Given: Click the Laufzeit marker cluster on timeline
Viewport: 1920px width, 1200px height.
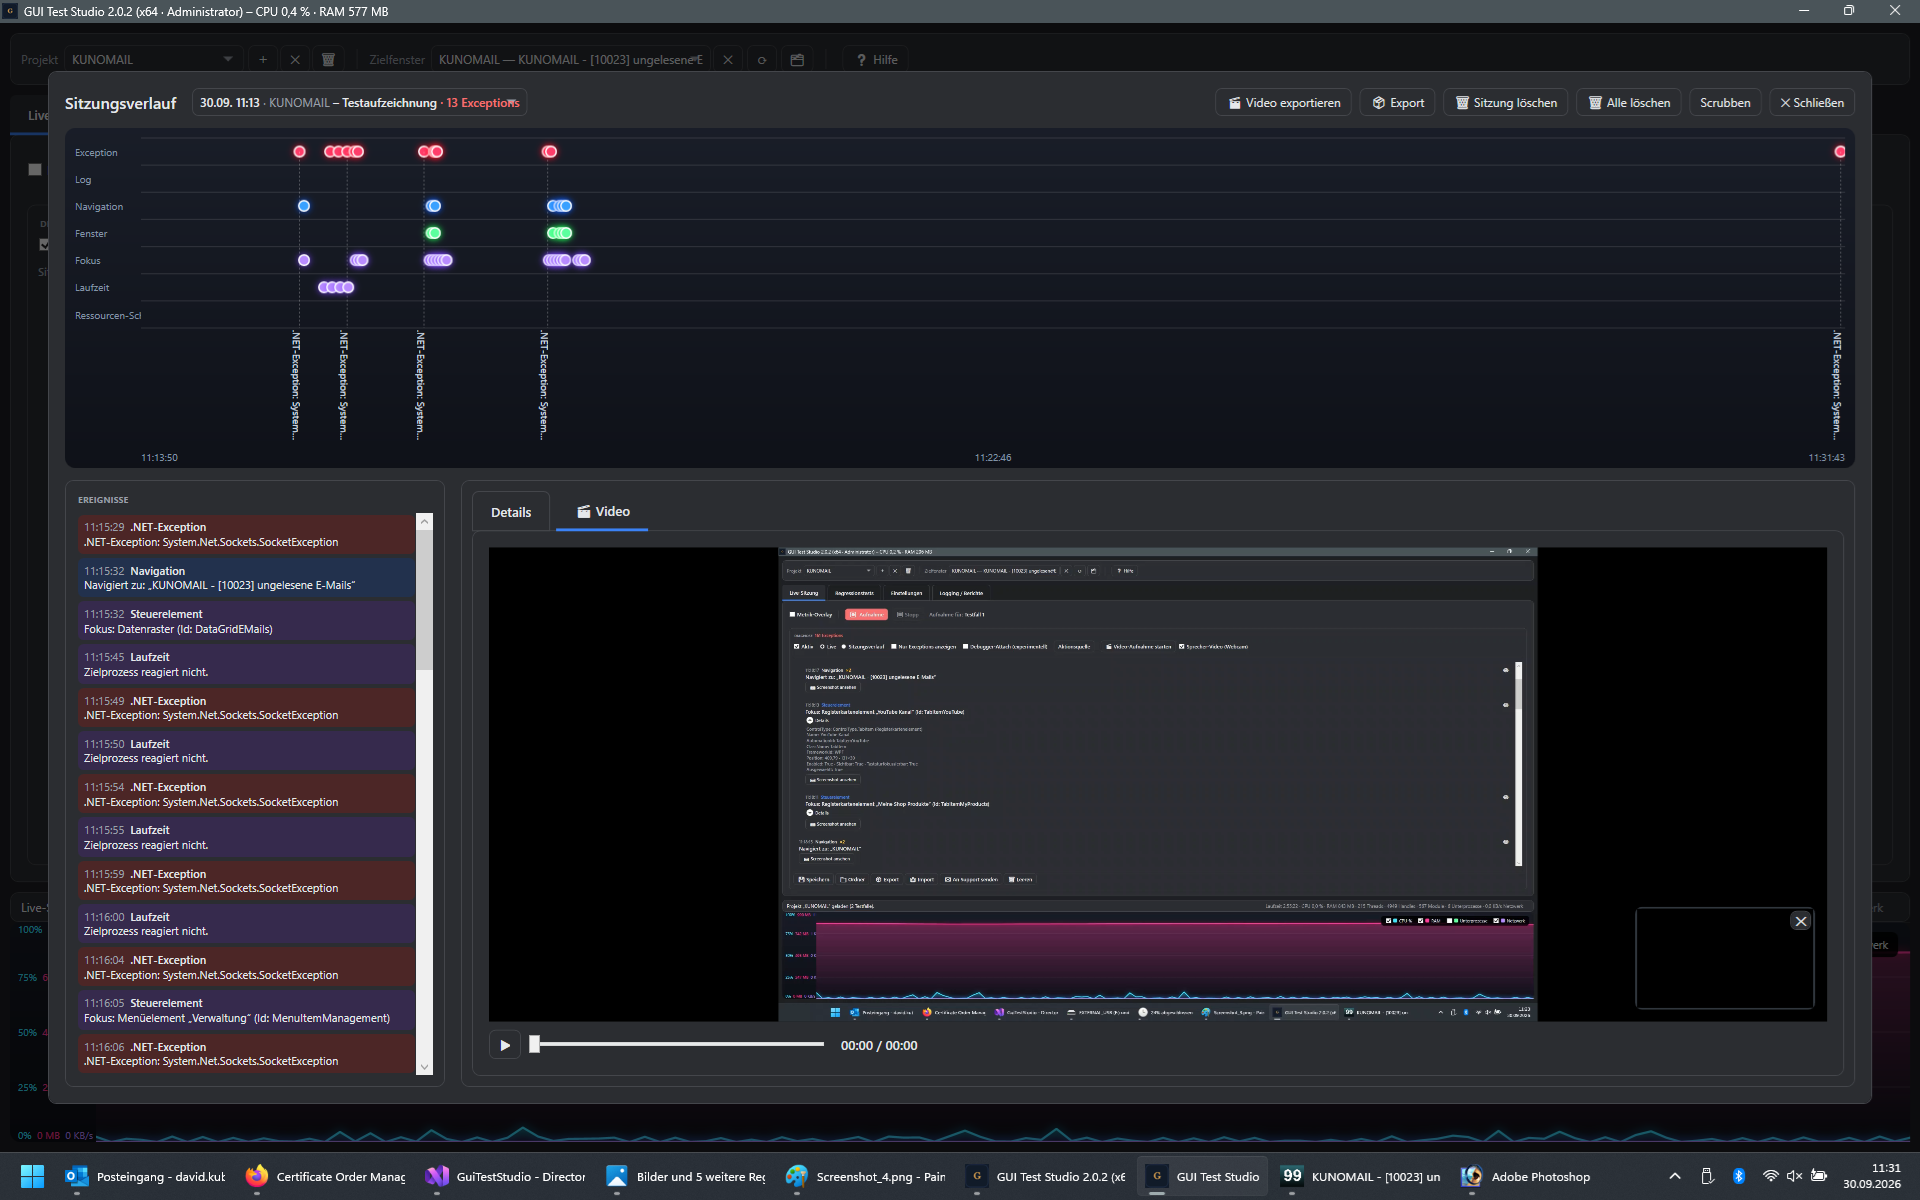Looking at the screenshot, I should [x=336, y=287].
